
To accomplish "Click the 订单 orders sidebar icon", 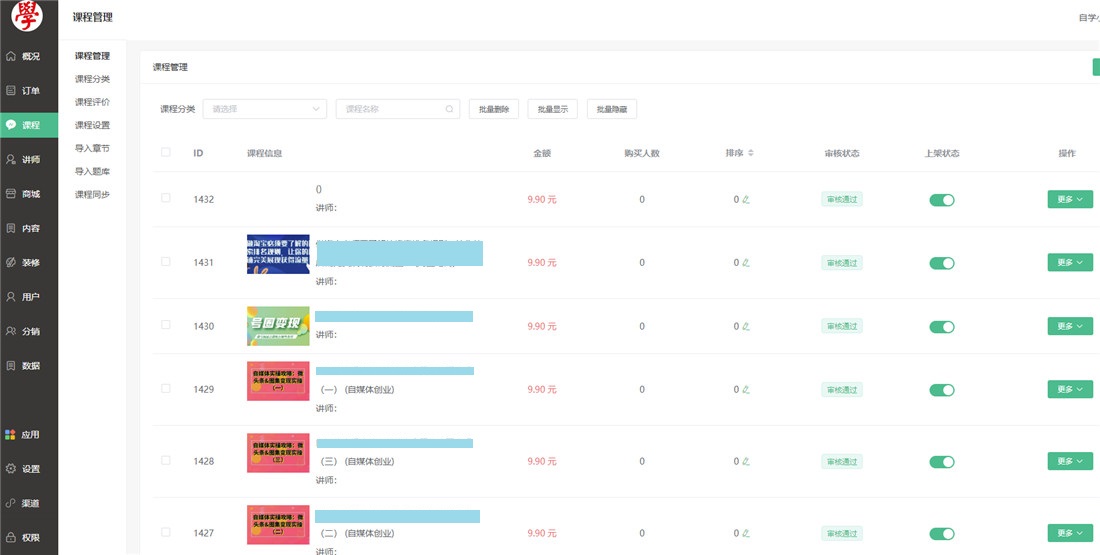I will coord(11,90).
